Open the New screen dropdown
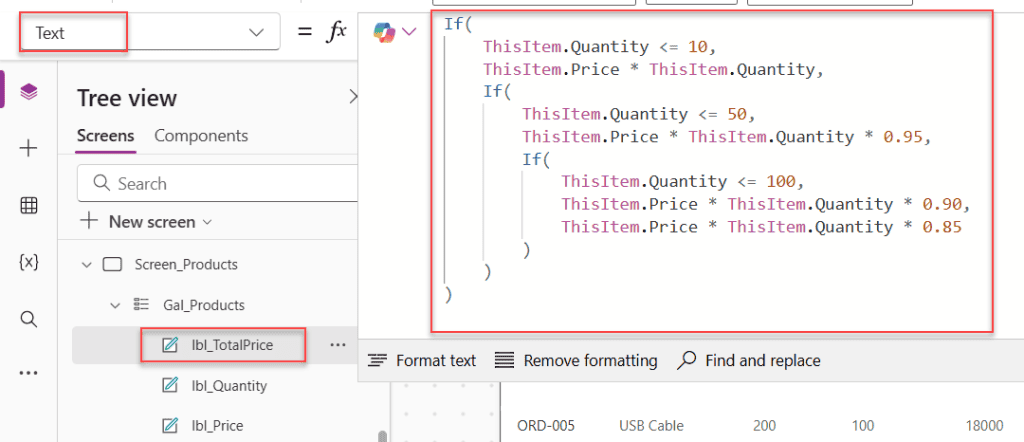1024x442 pixels. click(147, 222)
